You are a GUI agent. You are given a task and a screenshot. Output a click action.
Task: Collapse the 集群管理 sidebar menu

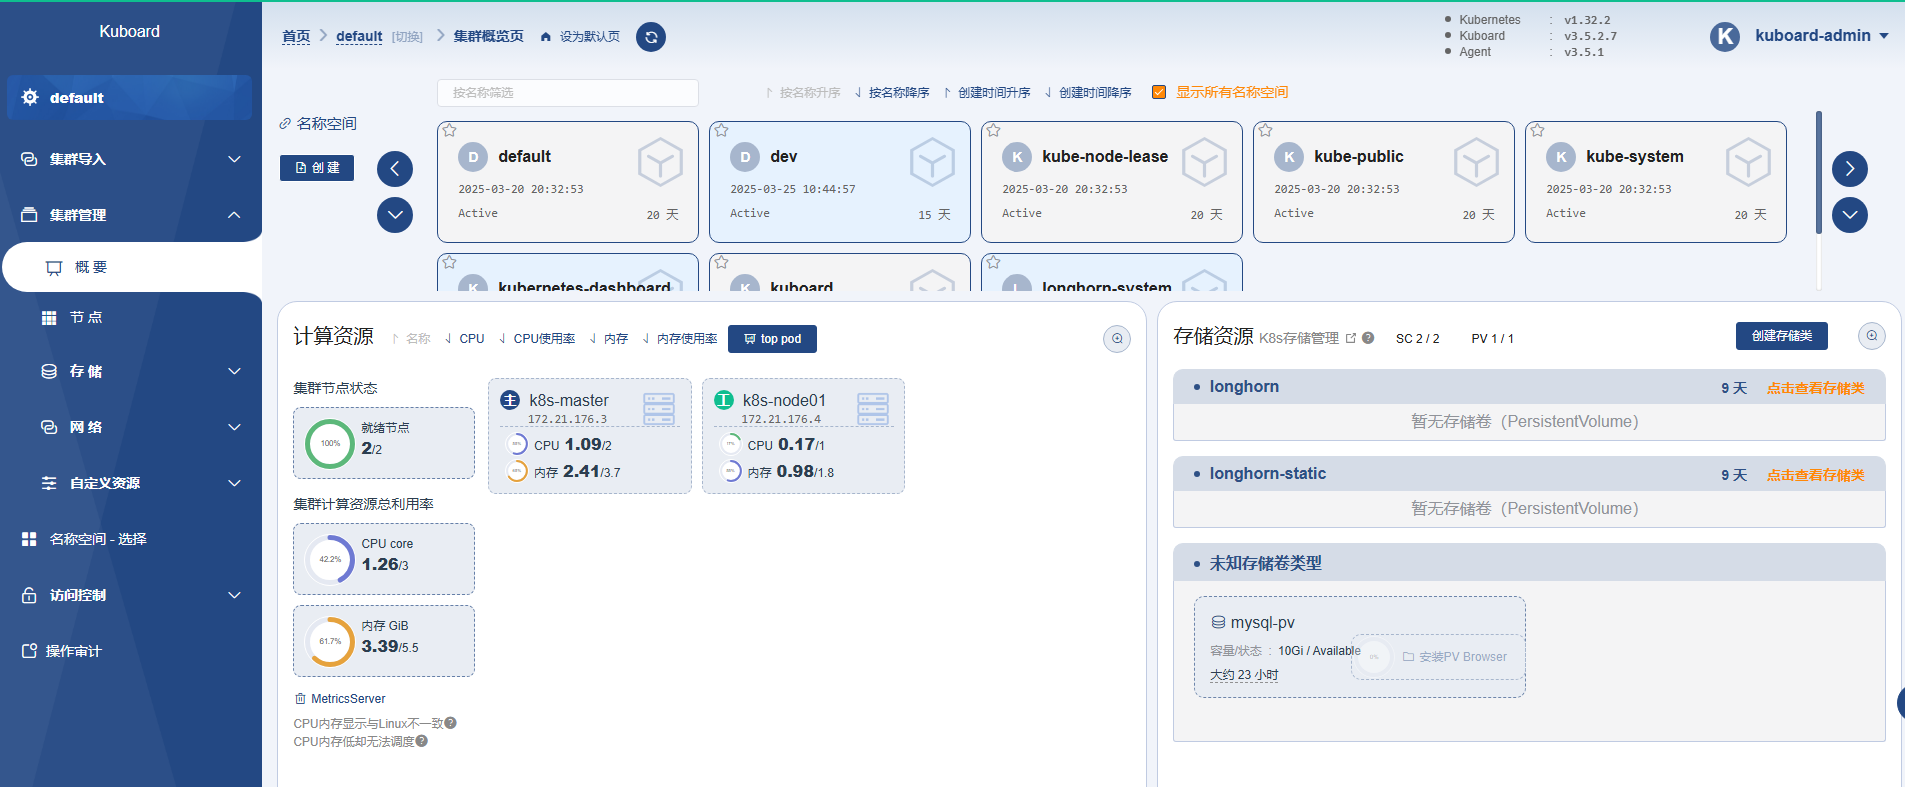click(131, 215)
